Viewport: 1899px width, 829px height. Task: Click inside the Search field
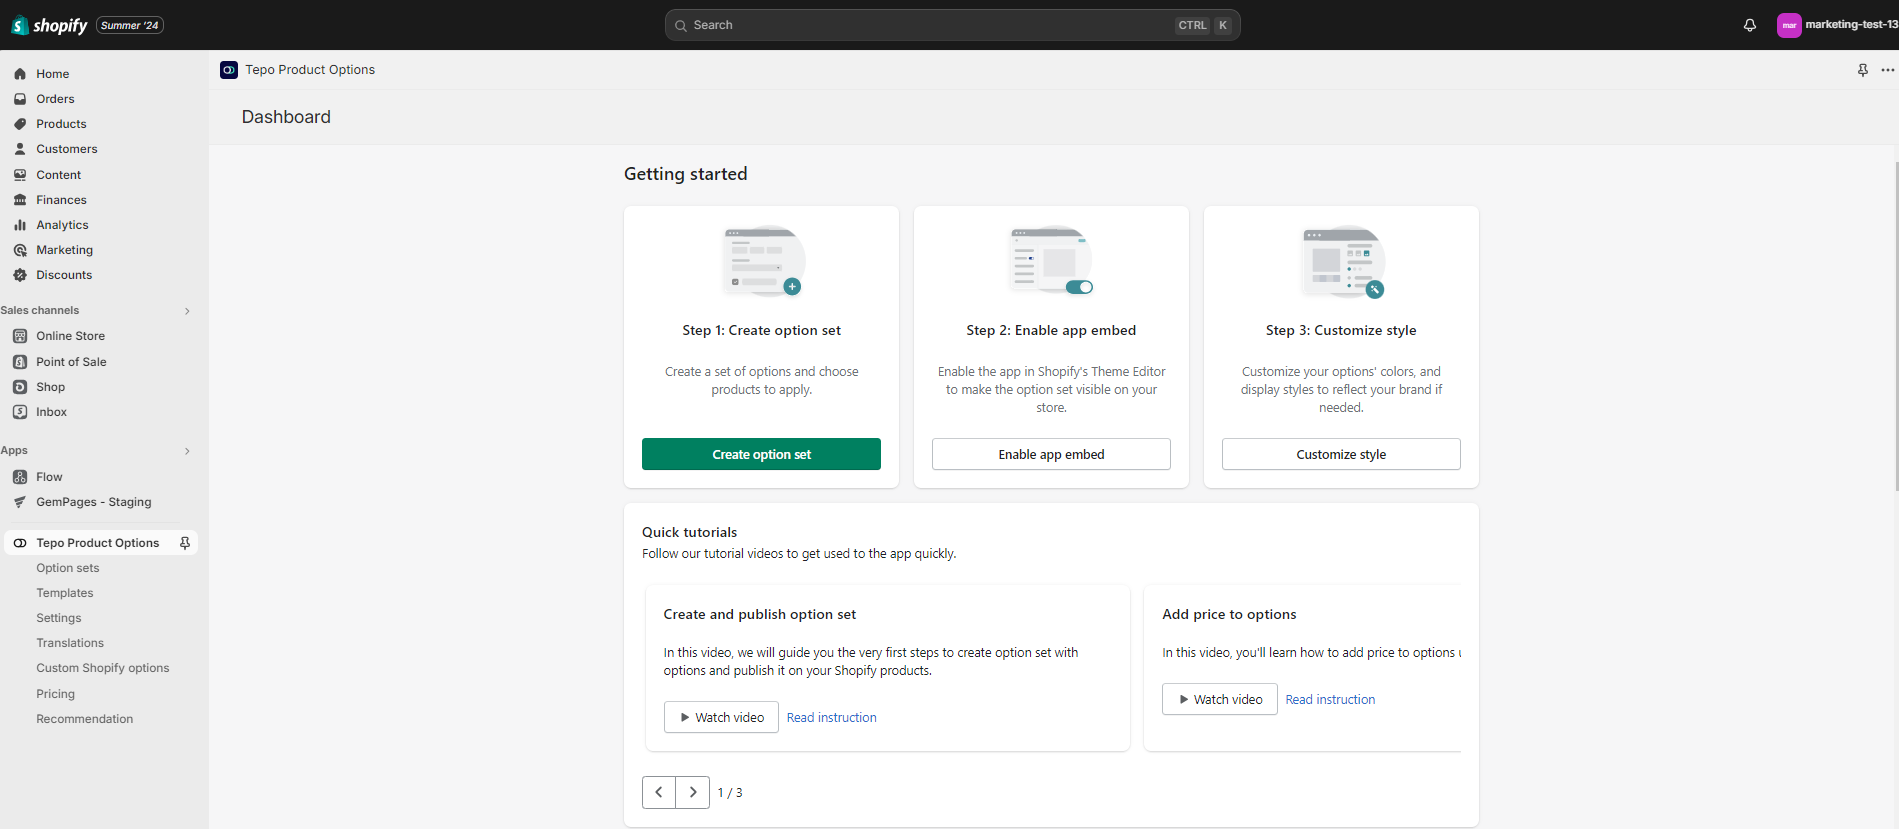[930, 25]
